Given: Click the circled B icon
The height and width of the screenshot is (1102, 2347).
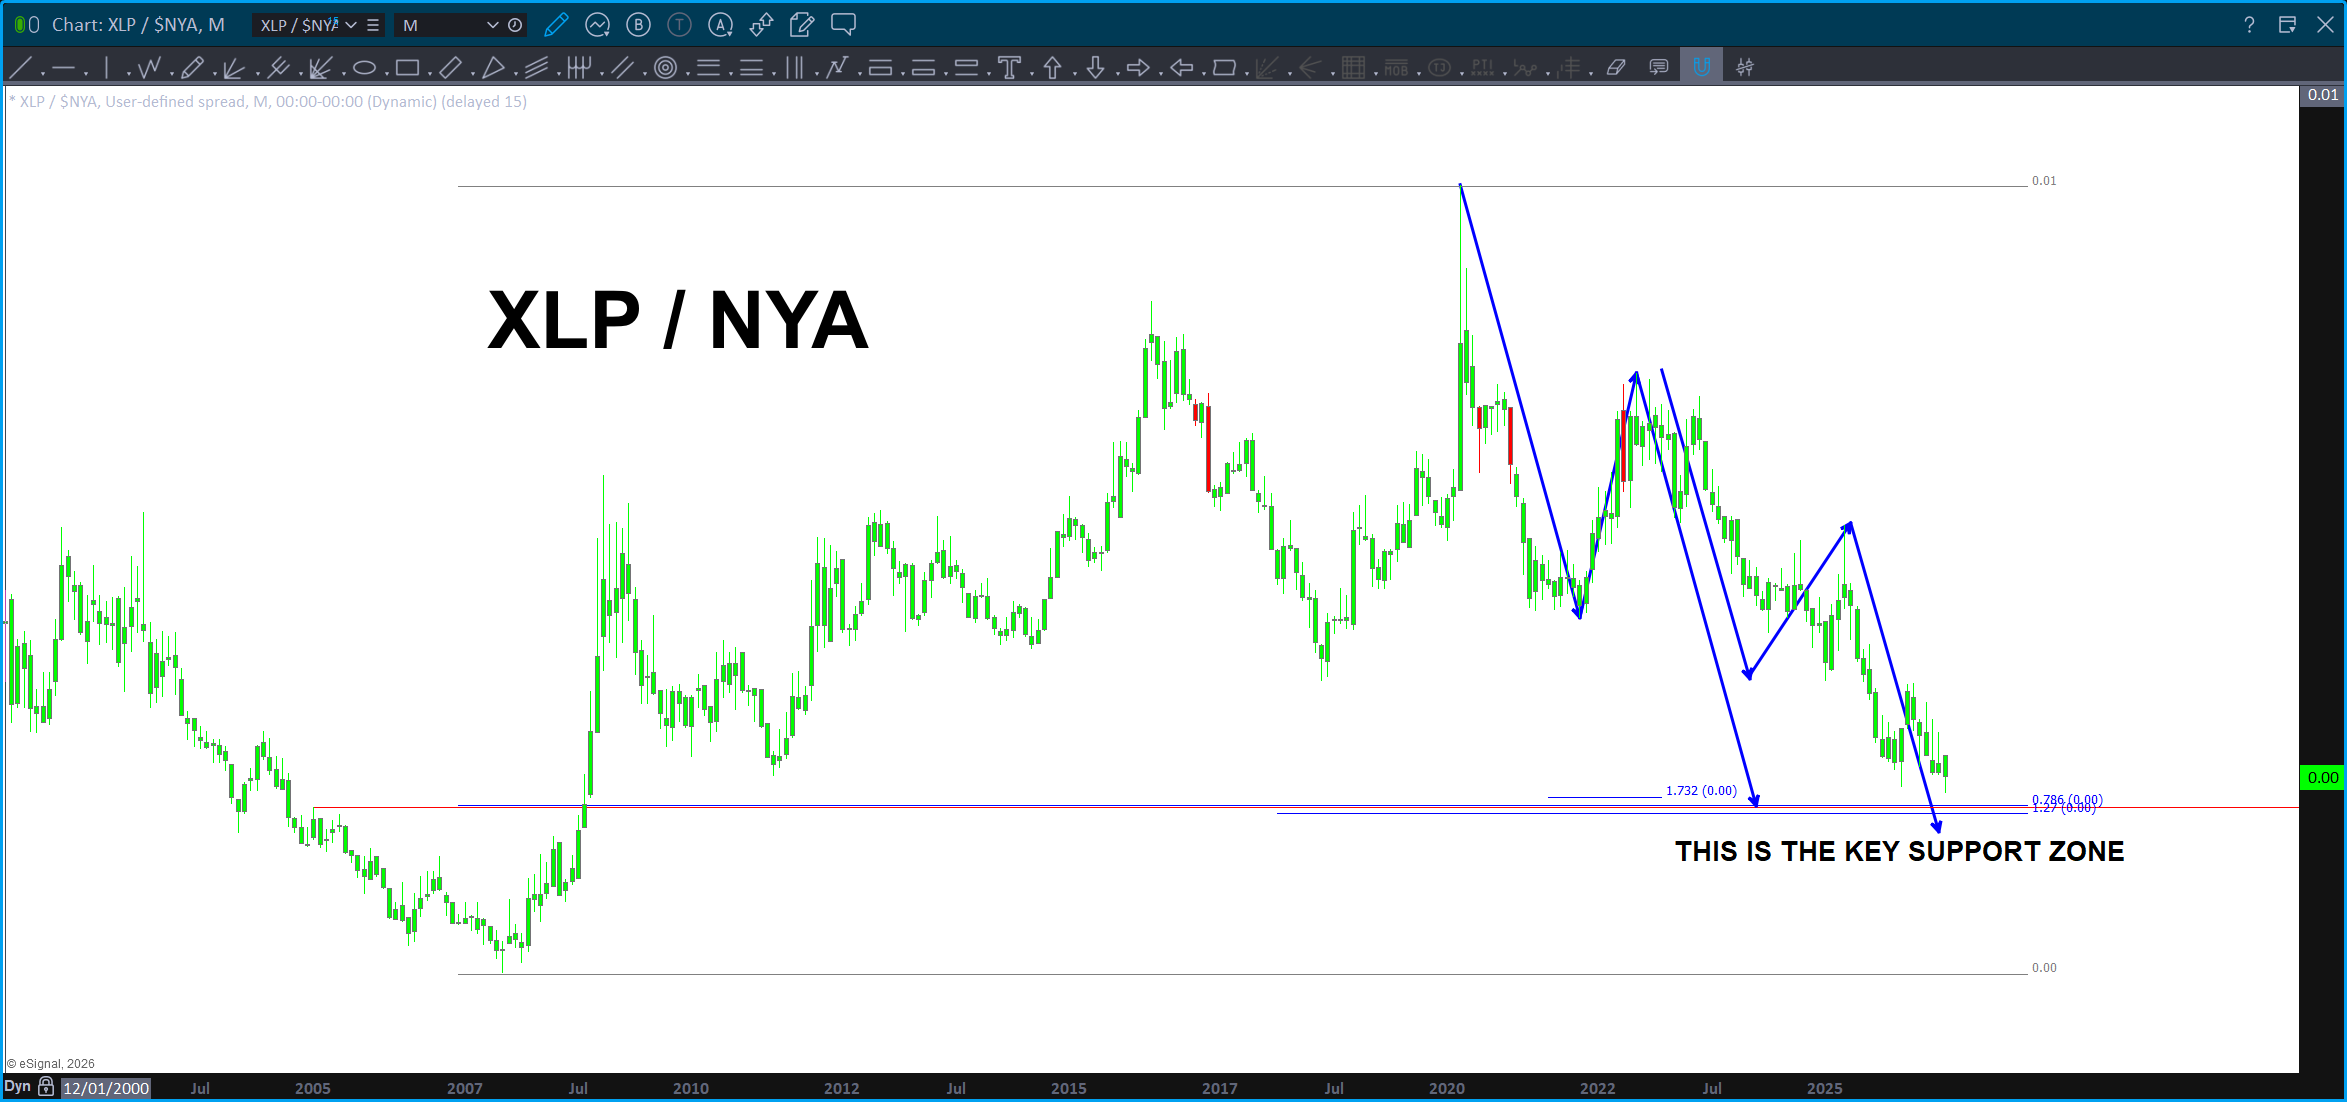Looking at the screenshot, I should tap(638, 25).
